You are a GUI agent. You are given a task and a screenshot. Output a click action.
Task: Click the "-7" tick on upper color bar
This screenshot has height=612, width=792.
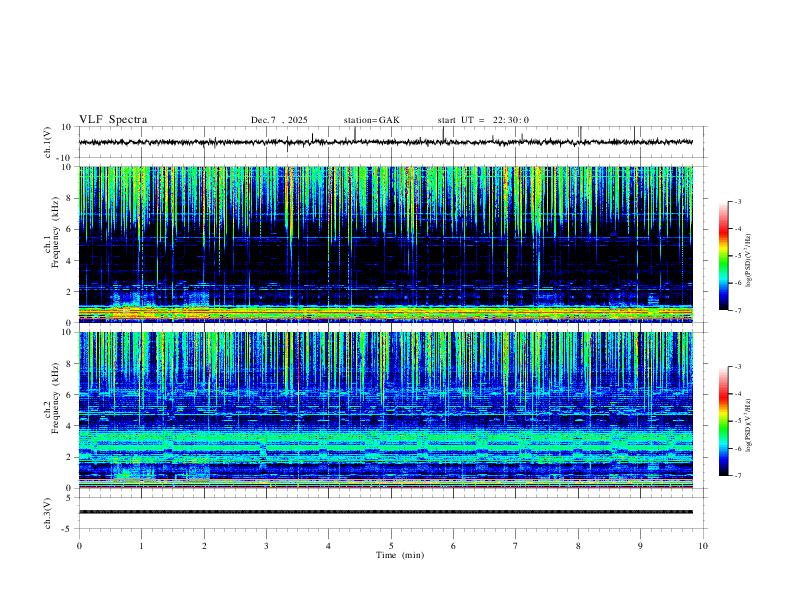pos(737,311)
